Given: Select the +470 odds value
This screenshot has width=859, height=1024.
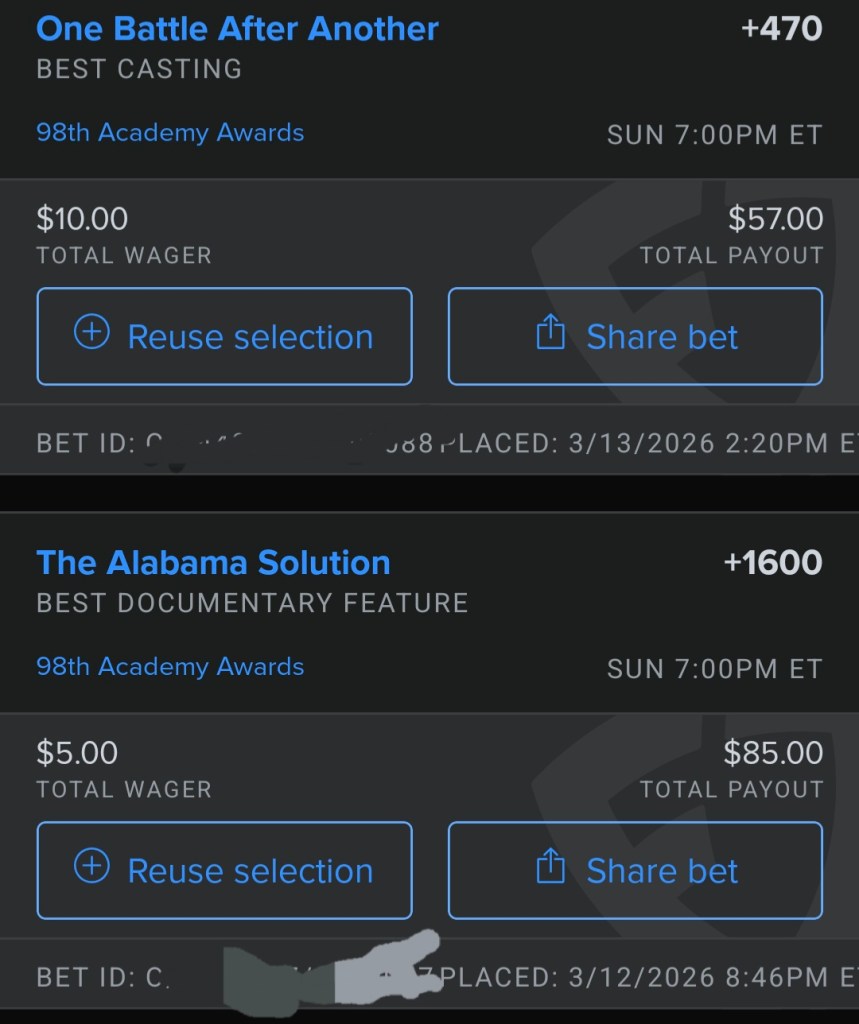Looking at the screenshot, I should [x=781, y=28].
